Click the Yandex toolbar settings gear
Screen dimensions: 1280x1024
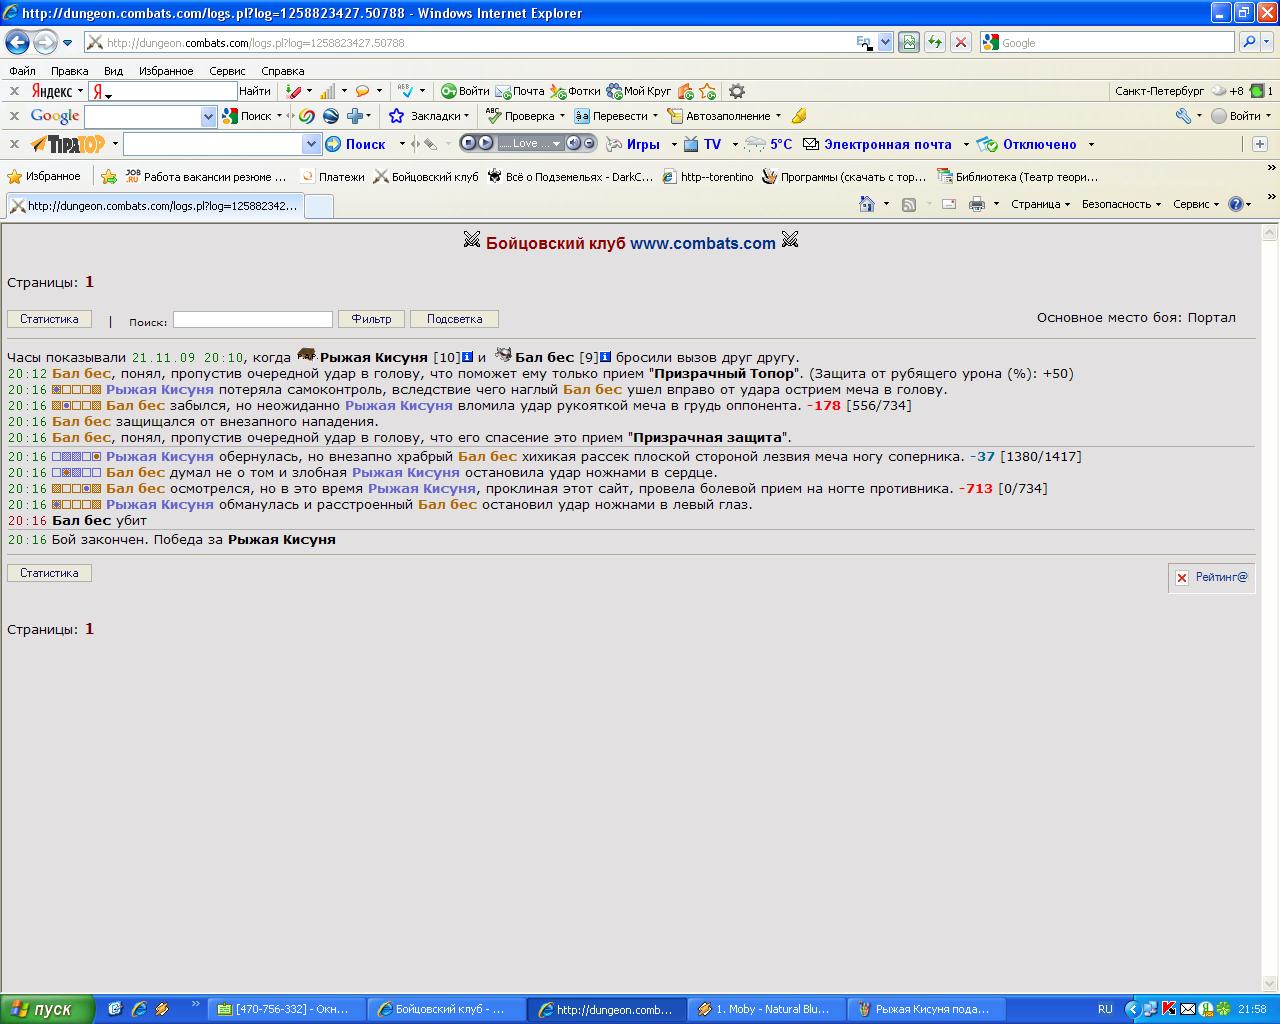pos(737,91)
